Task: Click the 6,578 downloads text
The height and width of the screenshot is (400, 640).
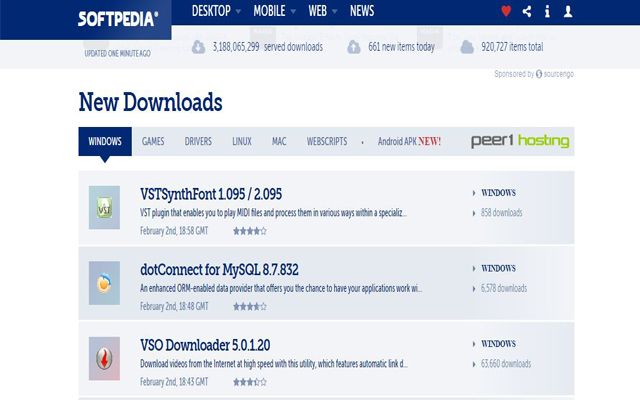Action: (504, 288)
